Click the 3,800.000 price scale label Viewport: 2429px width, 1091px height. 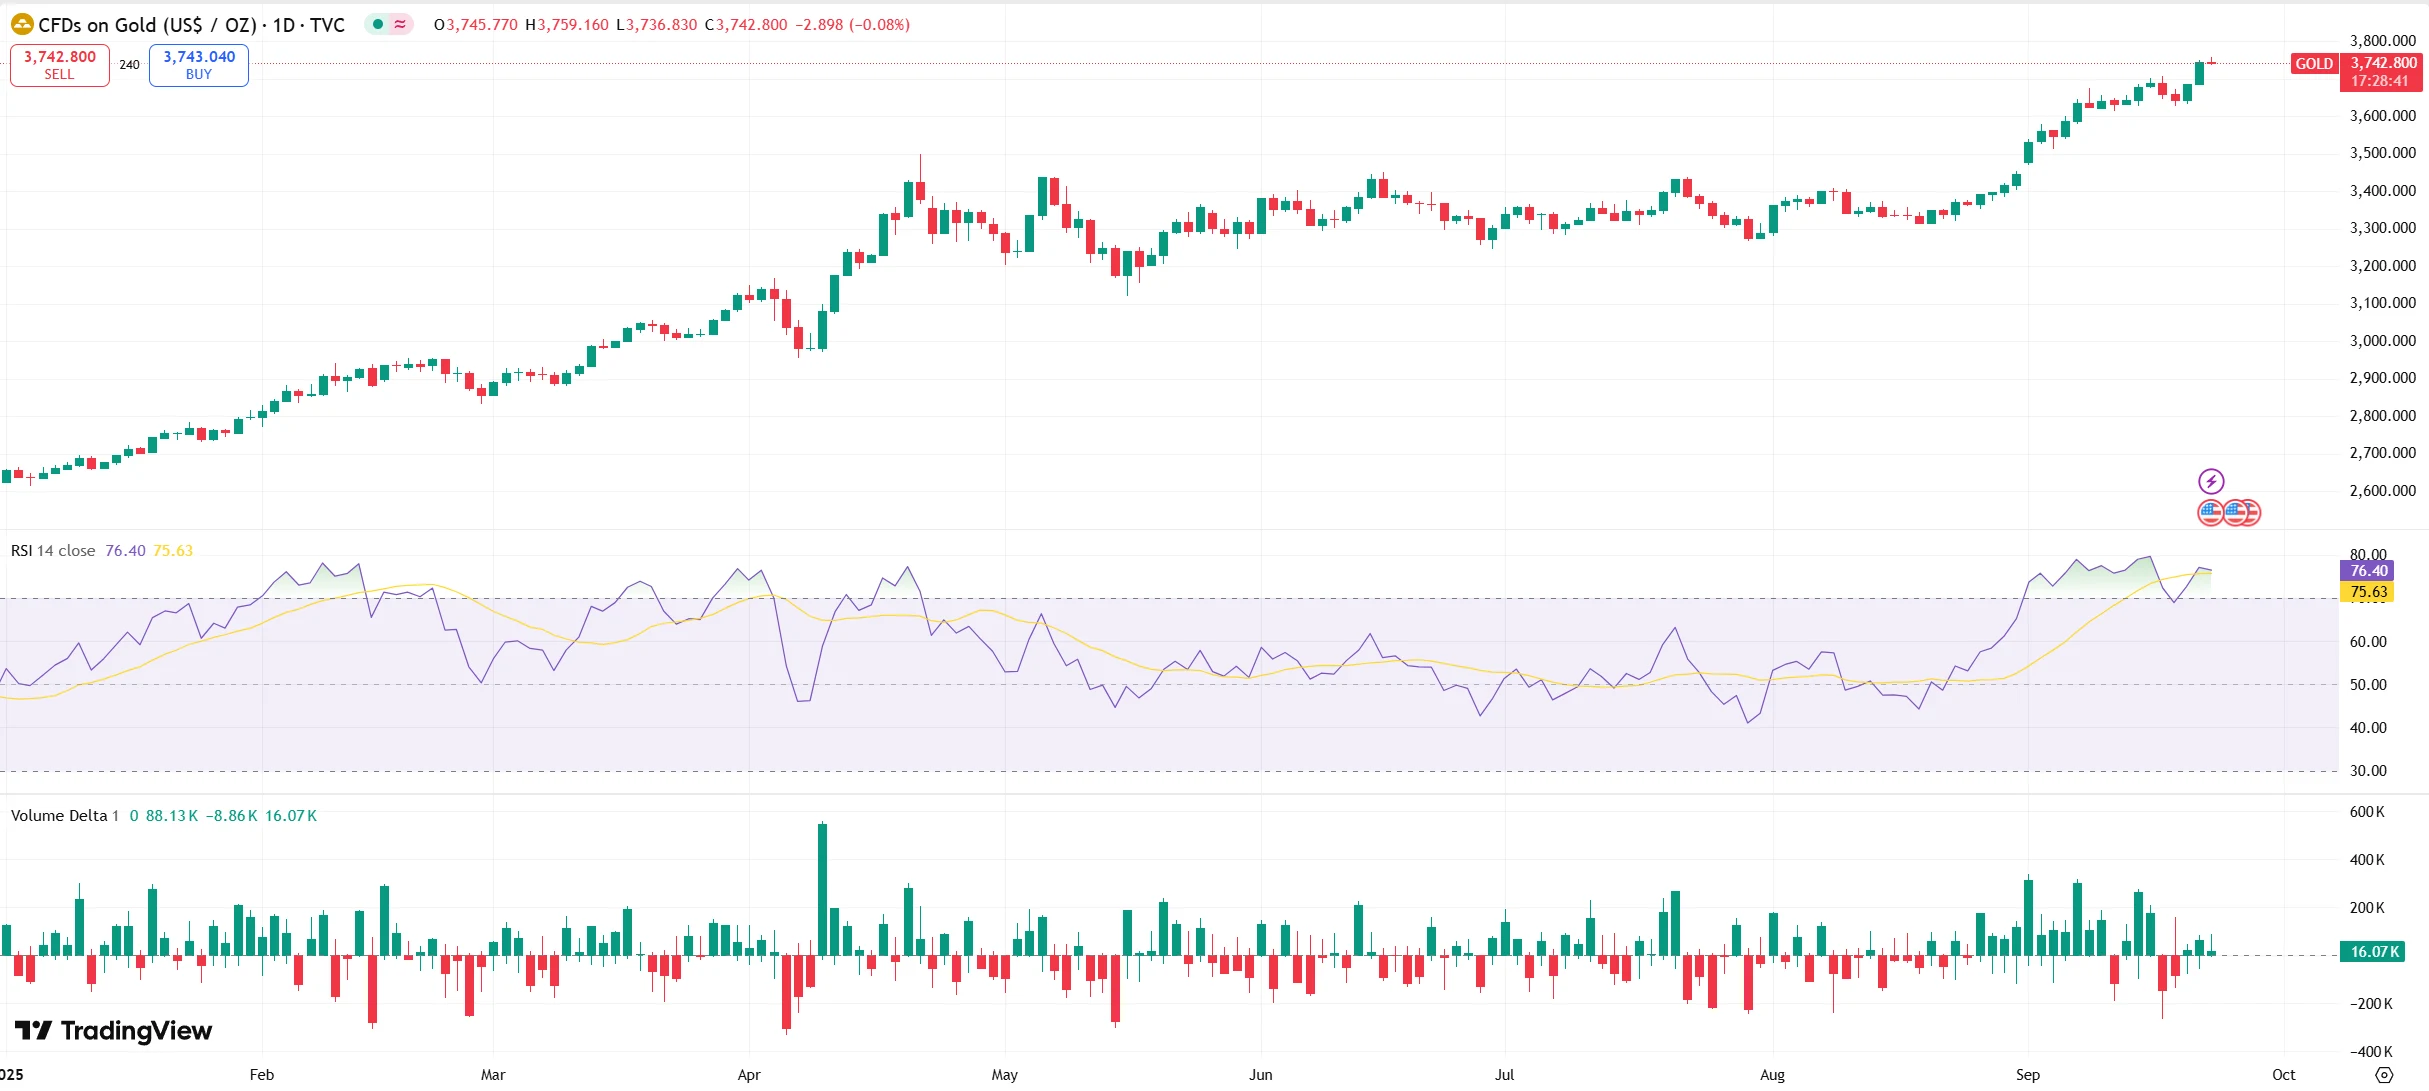(x=2382, y=41)
